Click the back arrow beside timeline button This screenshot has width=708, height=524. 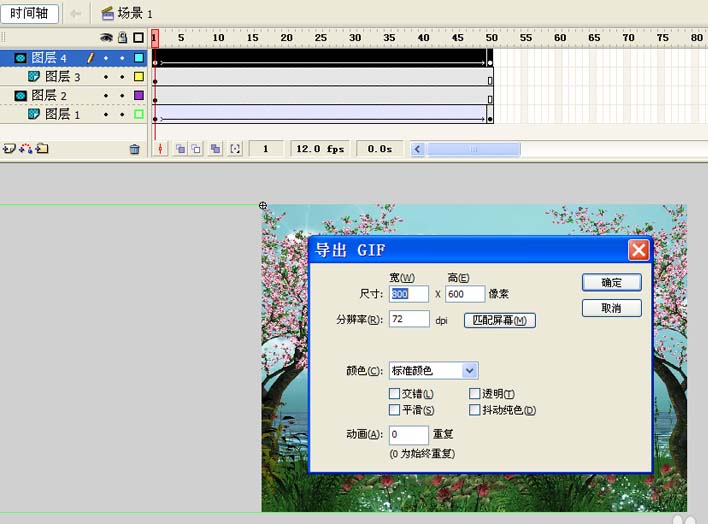click(75, 14)
